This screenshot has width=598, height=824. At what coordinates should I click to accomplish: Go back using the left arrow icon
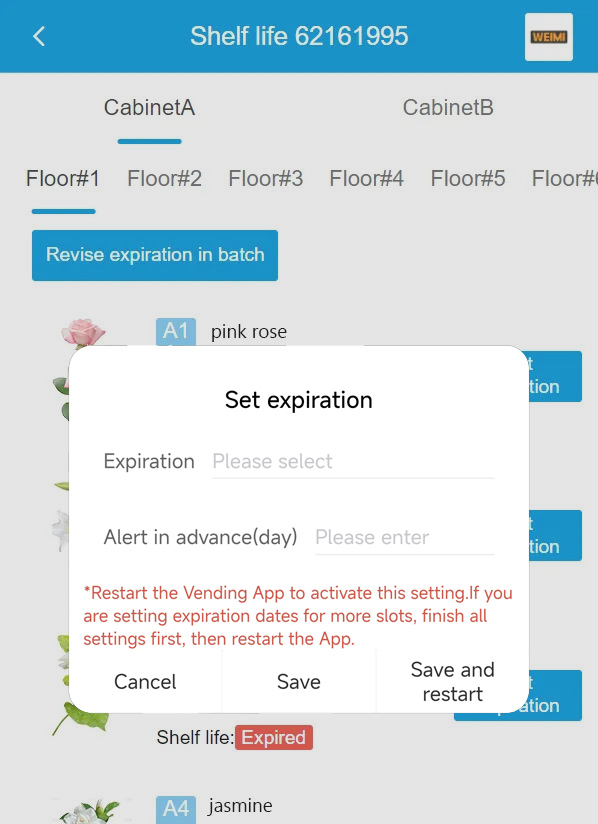click(39, 37)
